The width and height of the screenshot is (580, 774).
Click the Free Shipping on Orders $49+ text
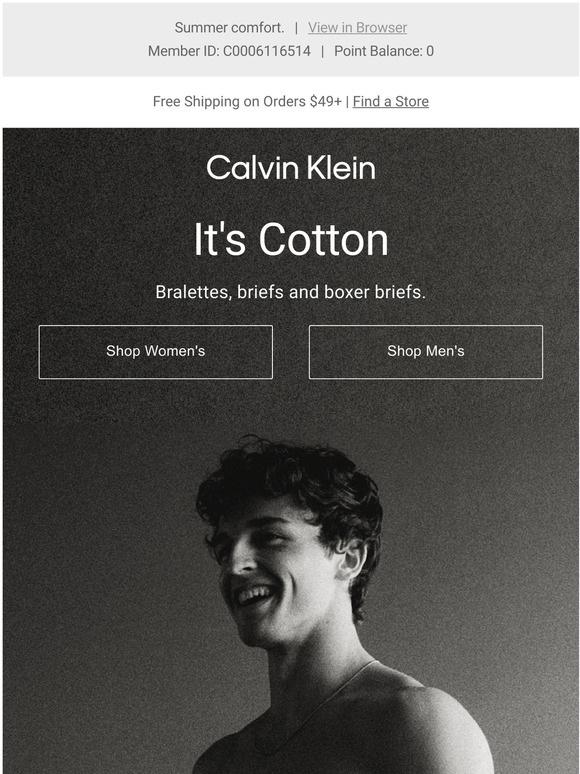point(247,101)
